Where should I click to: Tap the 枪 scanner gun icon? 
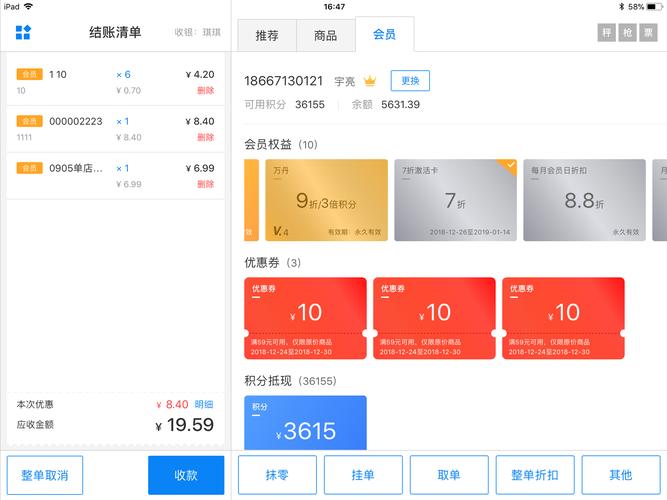(628, 33)
